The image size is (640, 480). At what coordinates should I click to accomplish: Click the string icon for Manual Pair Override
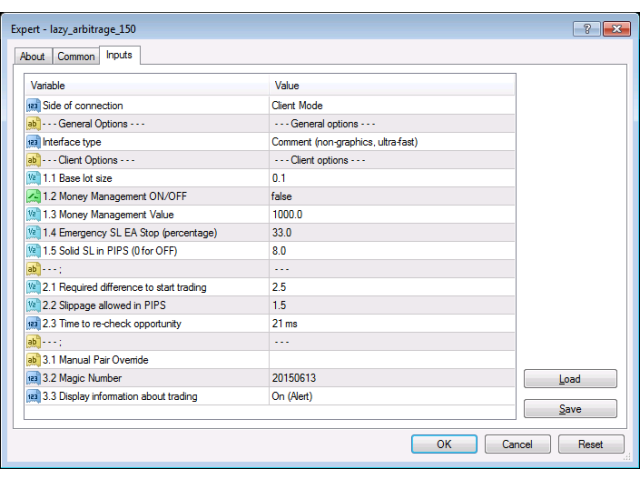tap(32, 360)
